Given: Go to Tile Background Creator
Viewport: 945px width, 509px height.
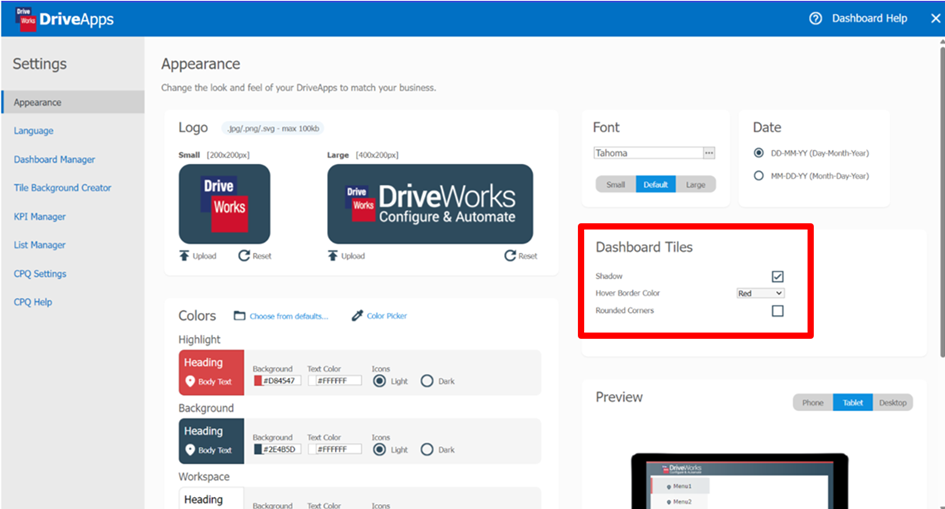Looking at the screenshot, I should 63,188.
